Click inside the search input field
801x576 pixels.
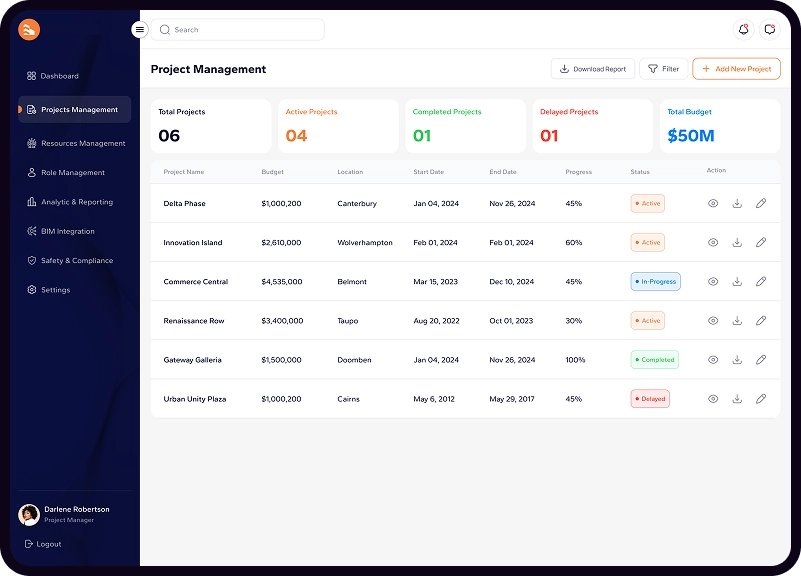click(x=240, y=30)
